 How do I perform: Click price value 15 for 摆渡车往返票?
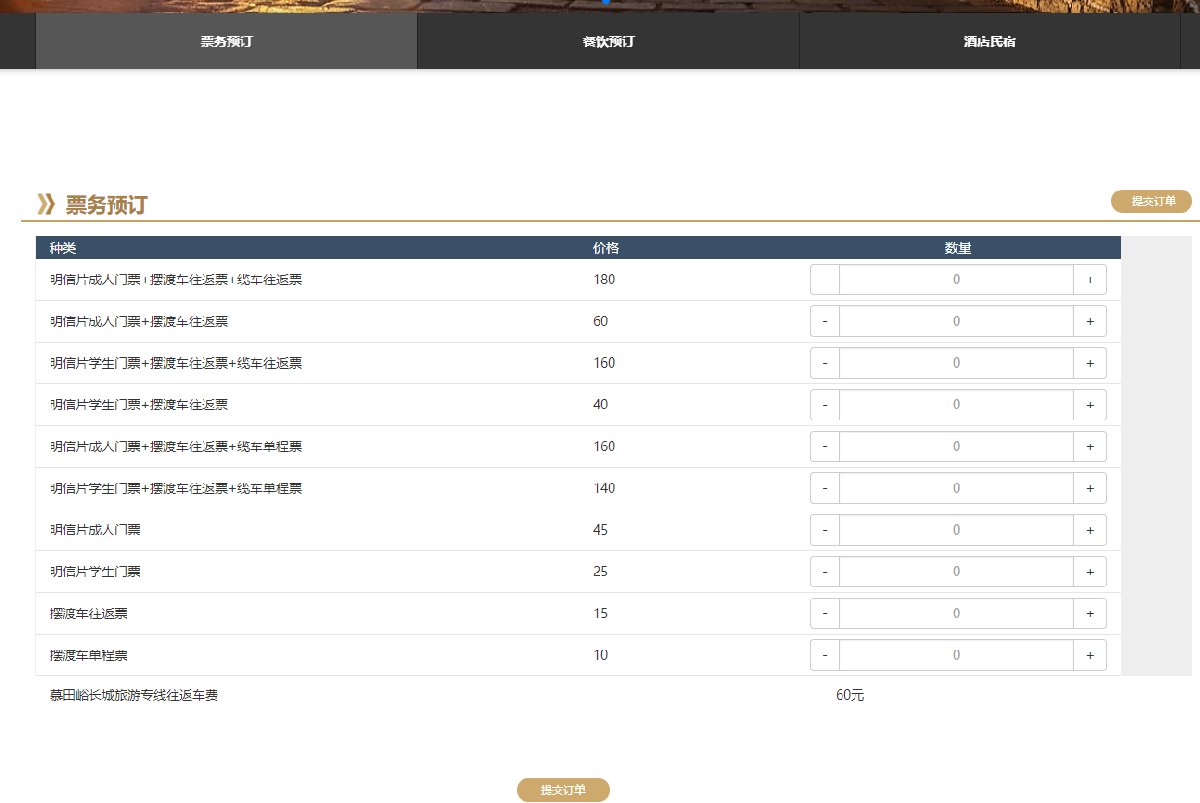click(600, 614)
